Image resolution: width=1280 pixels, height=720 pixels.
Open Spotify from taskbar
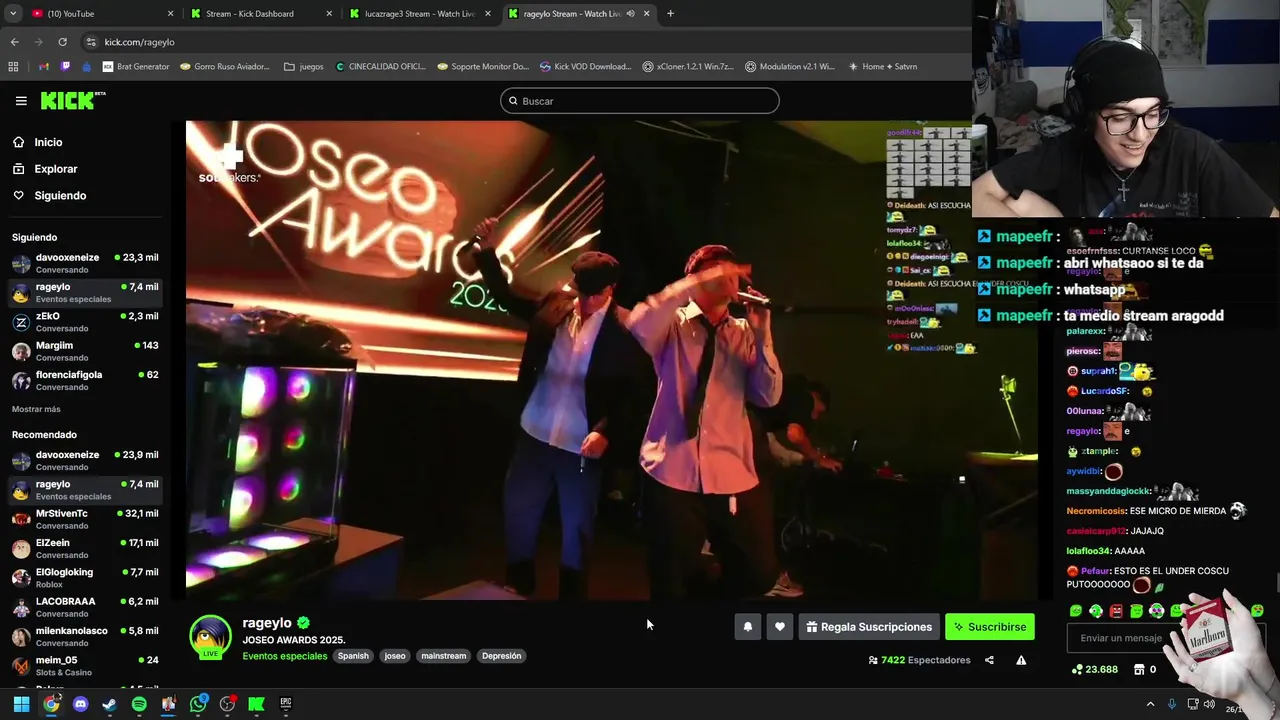coord(139,704)
